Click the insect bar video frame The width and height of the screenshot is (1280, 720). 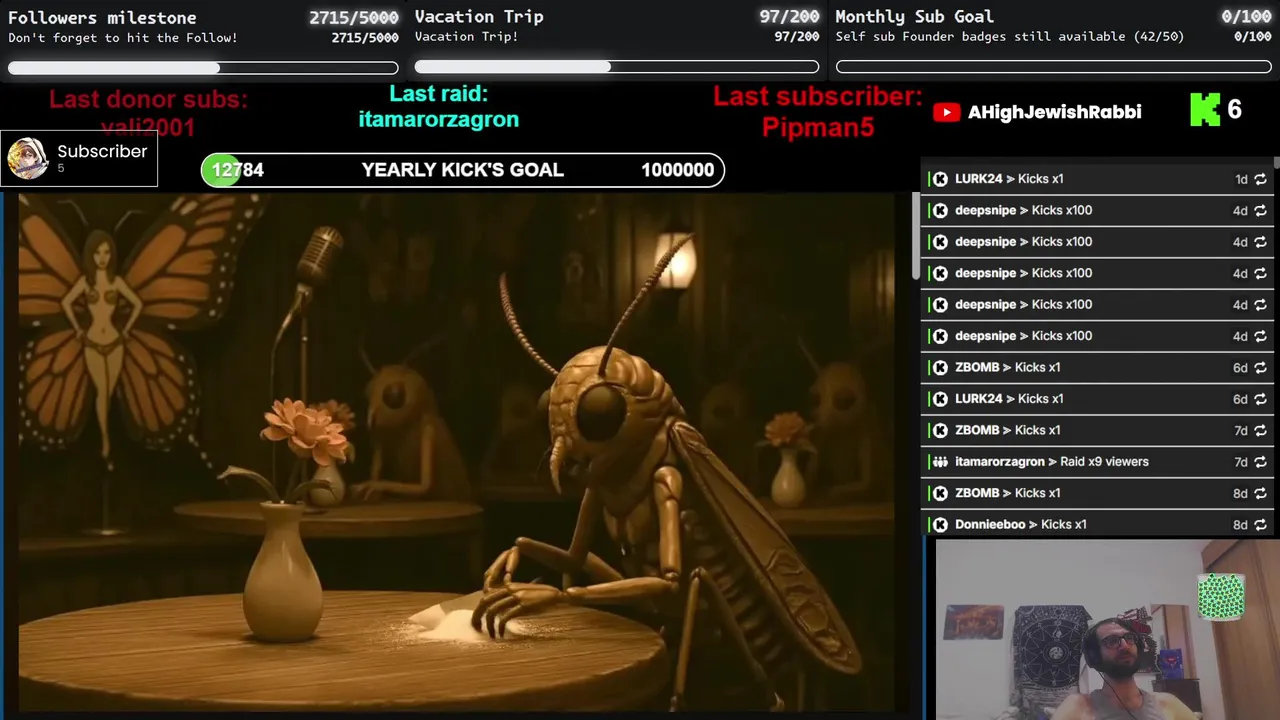[456, 452]
